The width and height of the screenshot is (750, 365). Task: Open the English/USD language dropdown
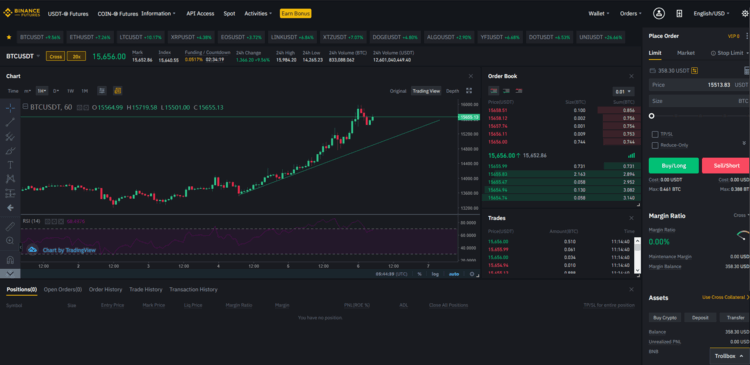[x=712, y=13]
